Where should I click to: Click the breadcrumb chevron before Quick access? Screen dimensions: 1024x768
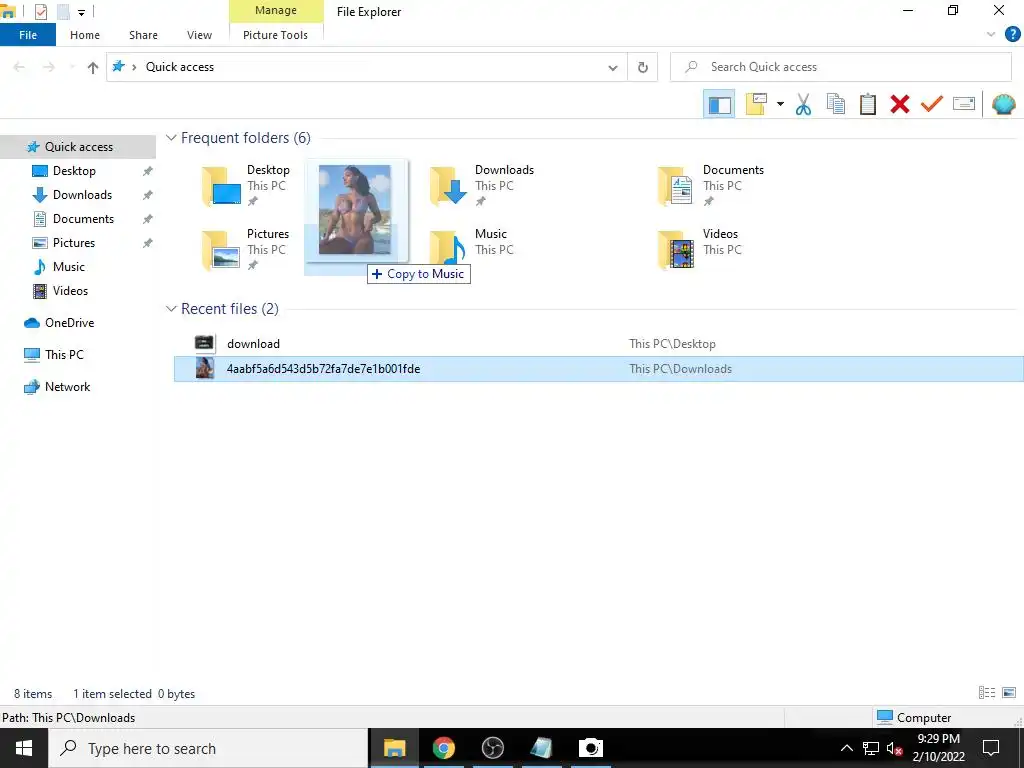point(134,67)
